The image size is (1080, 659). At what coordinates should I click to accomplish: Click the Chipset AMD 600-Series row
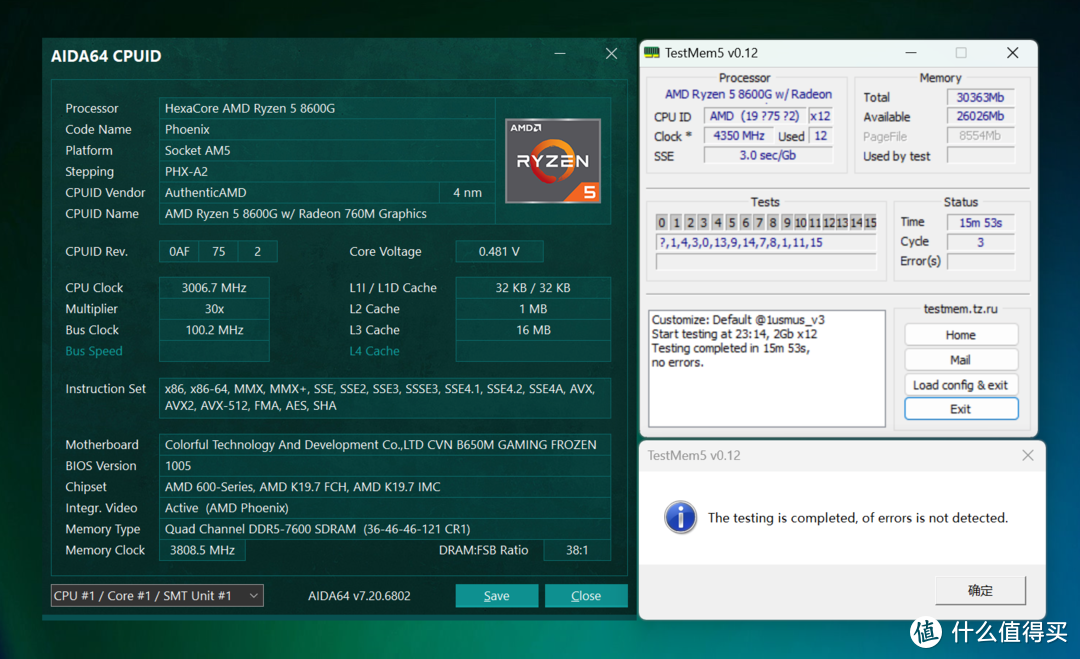(x=385, y=487)
